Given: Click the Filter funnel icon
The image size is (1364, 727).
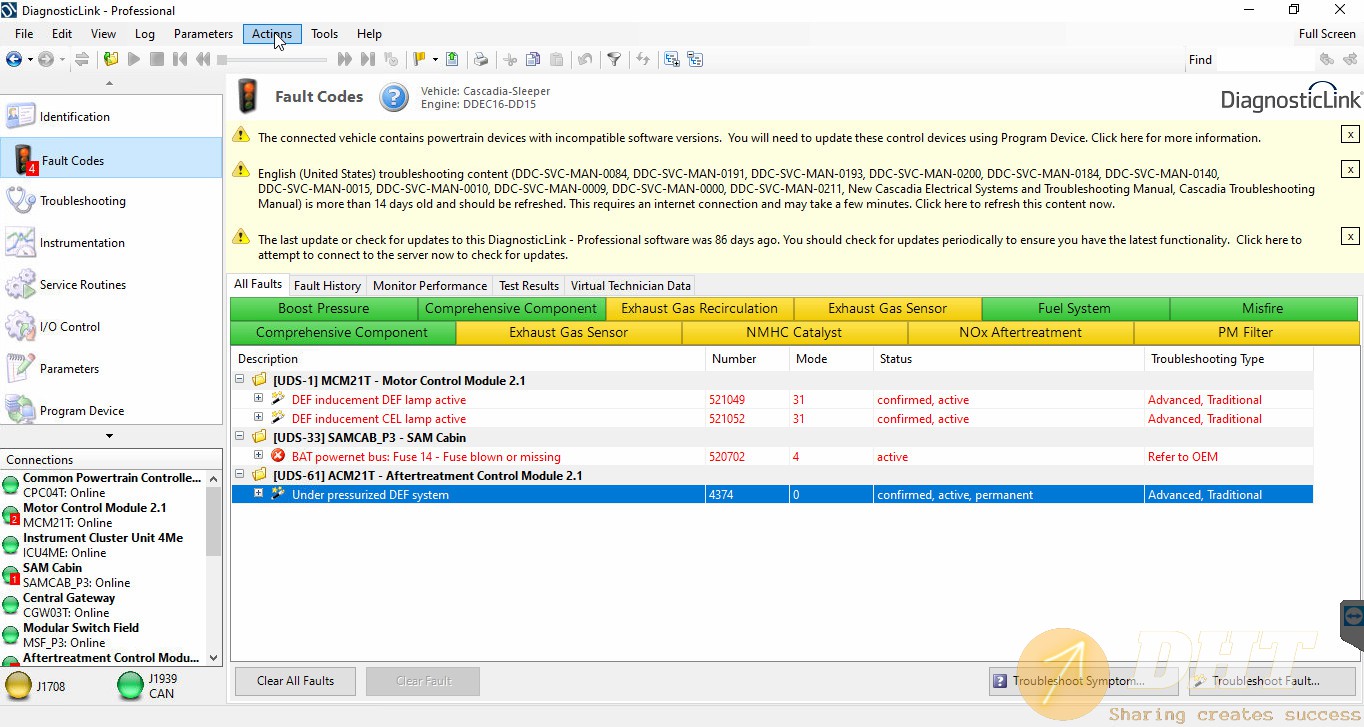Looking at the screenshot, I should 614,60.
